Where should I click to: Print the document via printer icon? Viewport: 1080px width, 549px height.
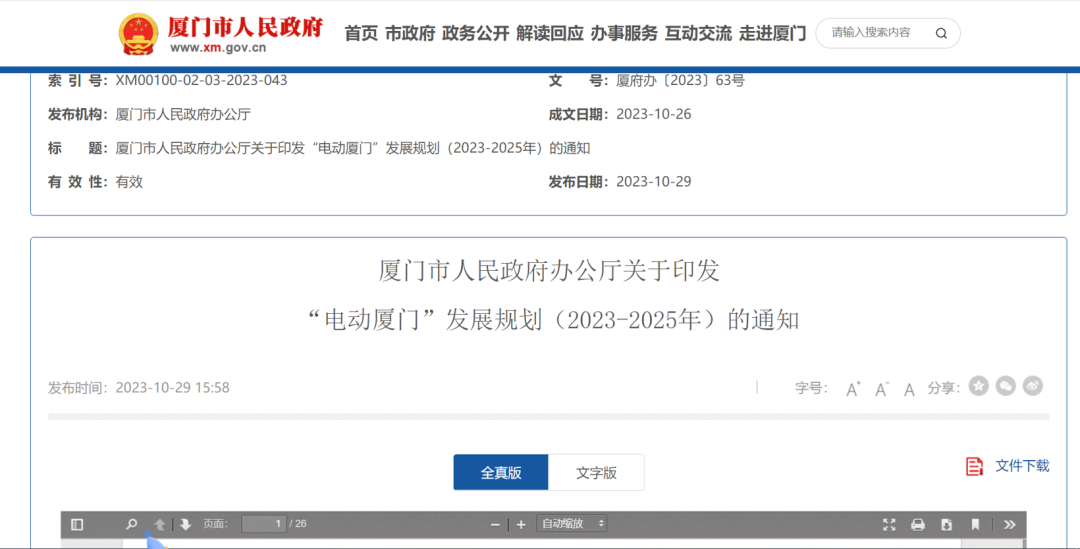click(x=917, y=525)
